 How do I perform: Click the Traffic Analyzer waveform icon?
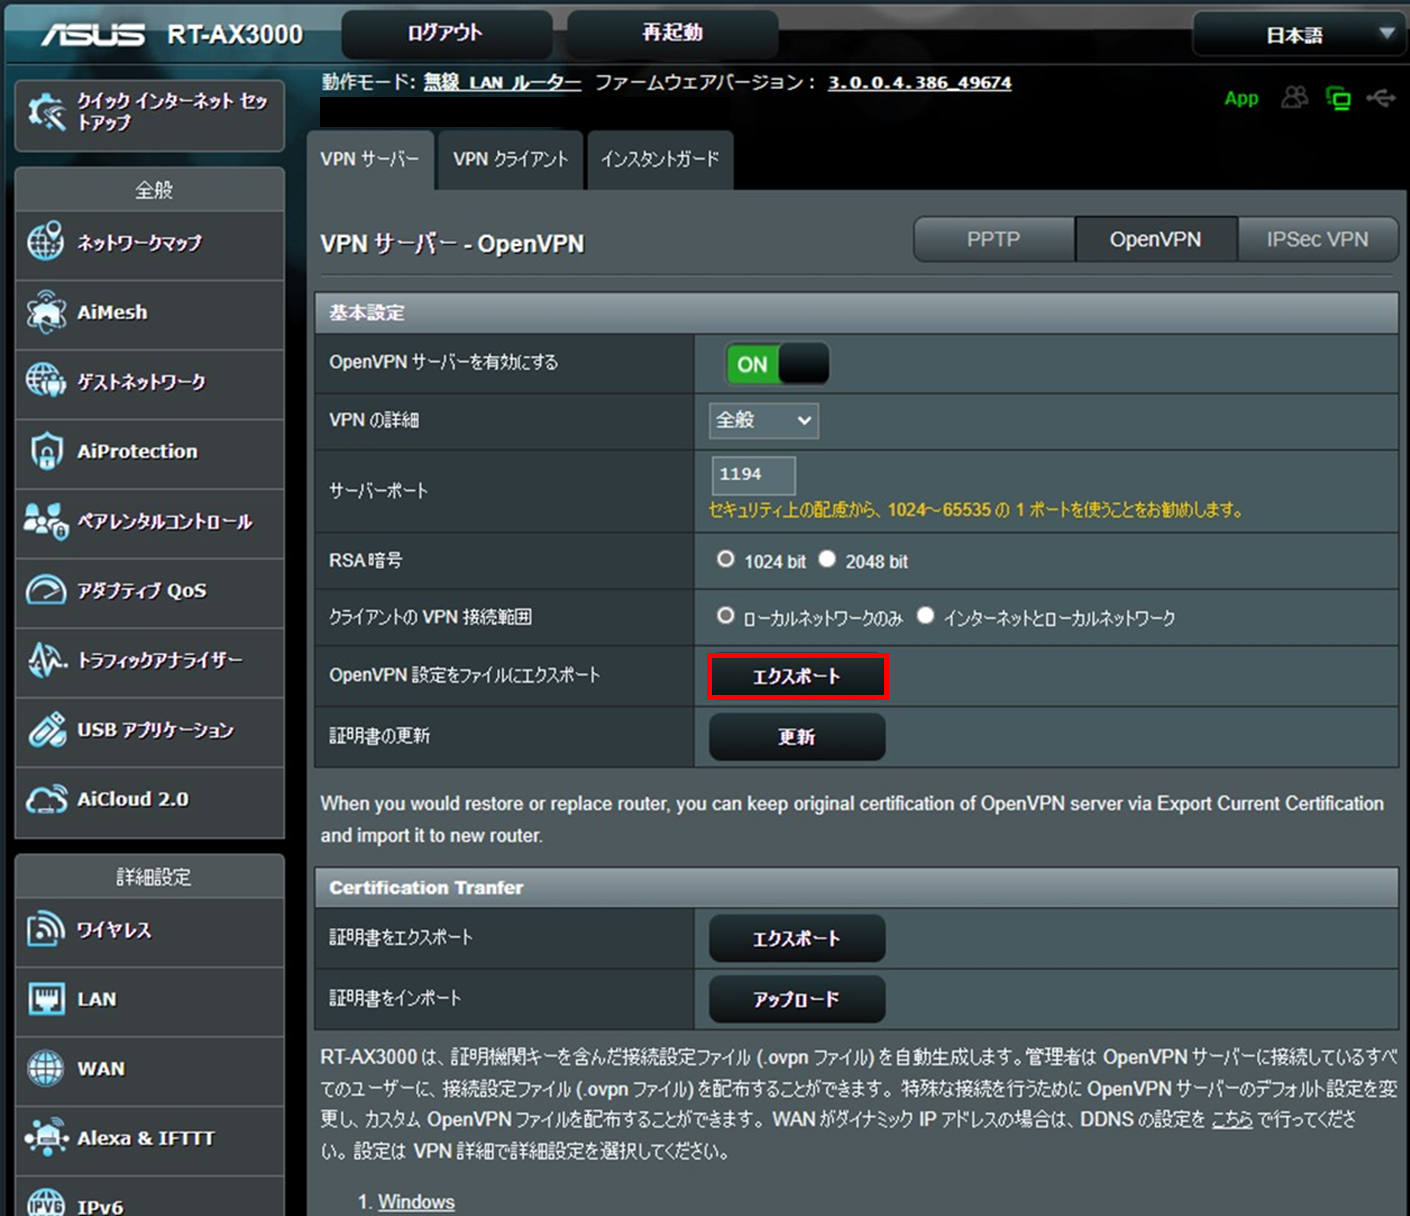[x=46, y=660]
